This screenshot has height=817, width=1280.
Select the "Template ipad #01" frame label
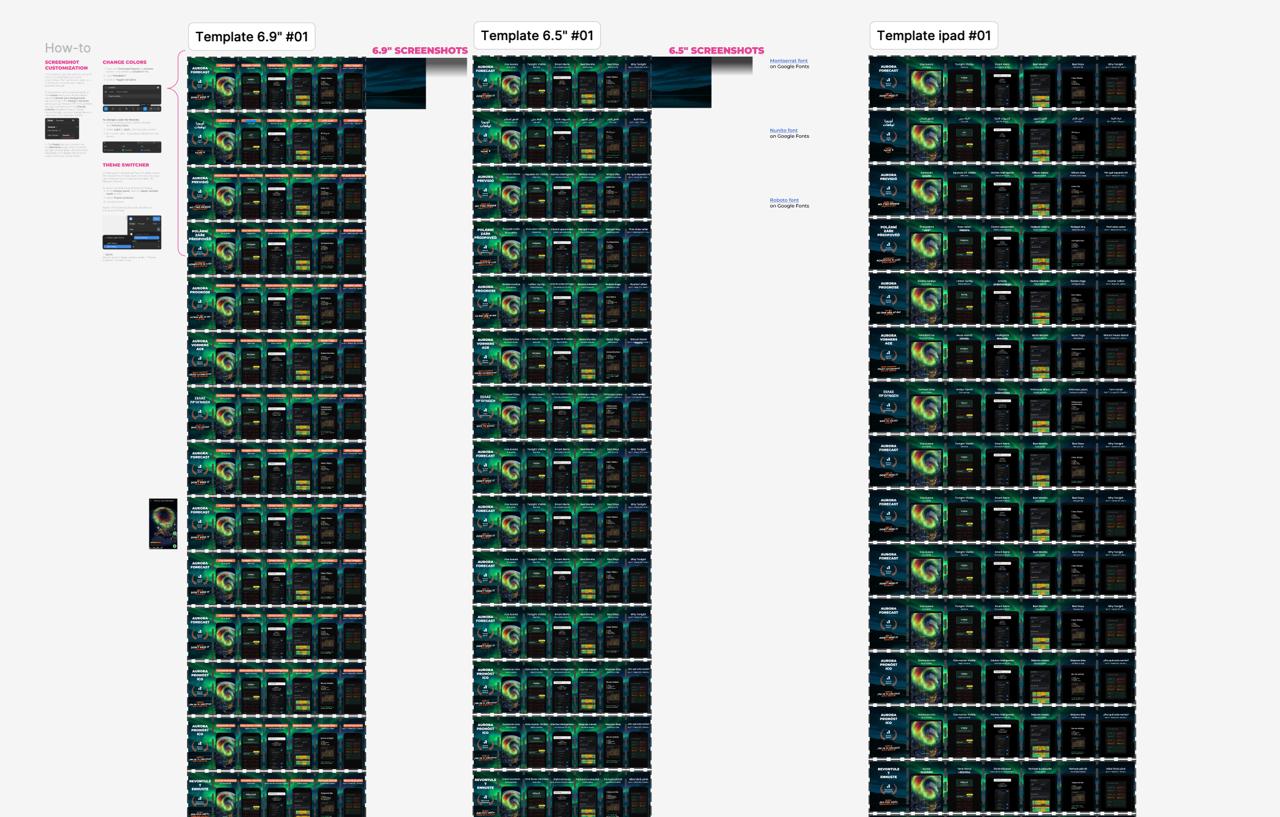tap(934, 36)
